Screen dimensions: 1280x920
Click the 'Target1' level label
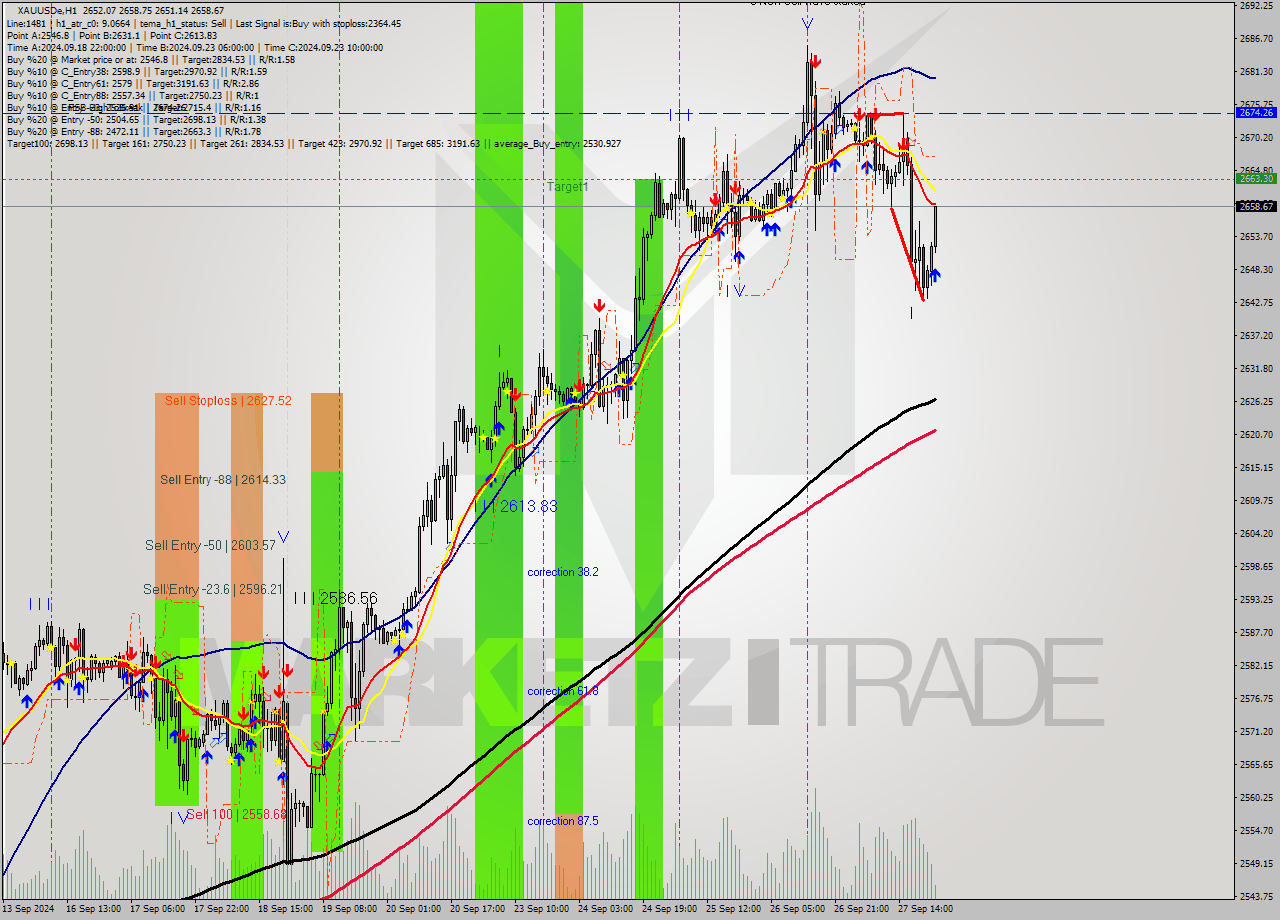tap(567, 187)
